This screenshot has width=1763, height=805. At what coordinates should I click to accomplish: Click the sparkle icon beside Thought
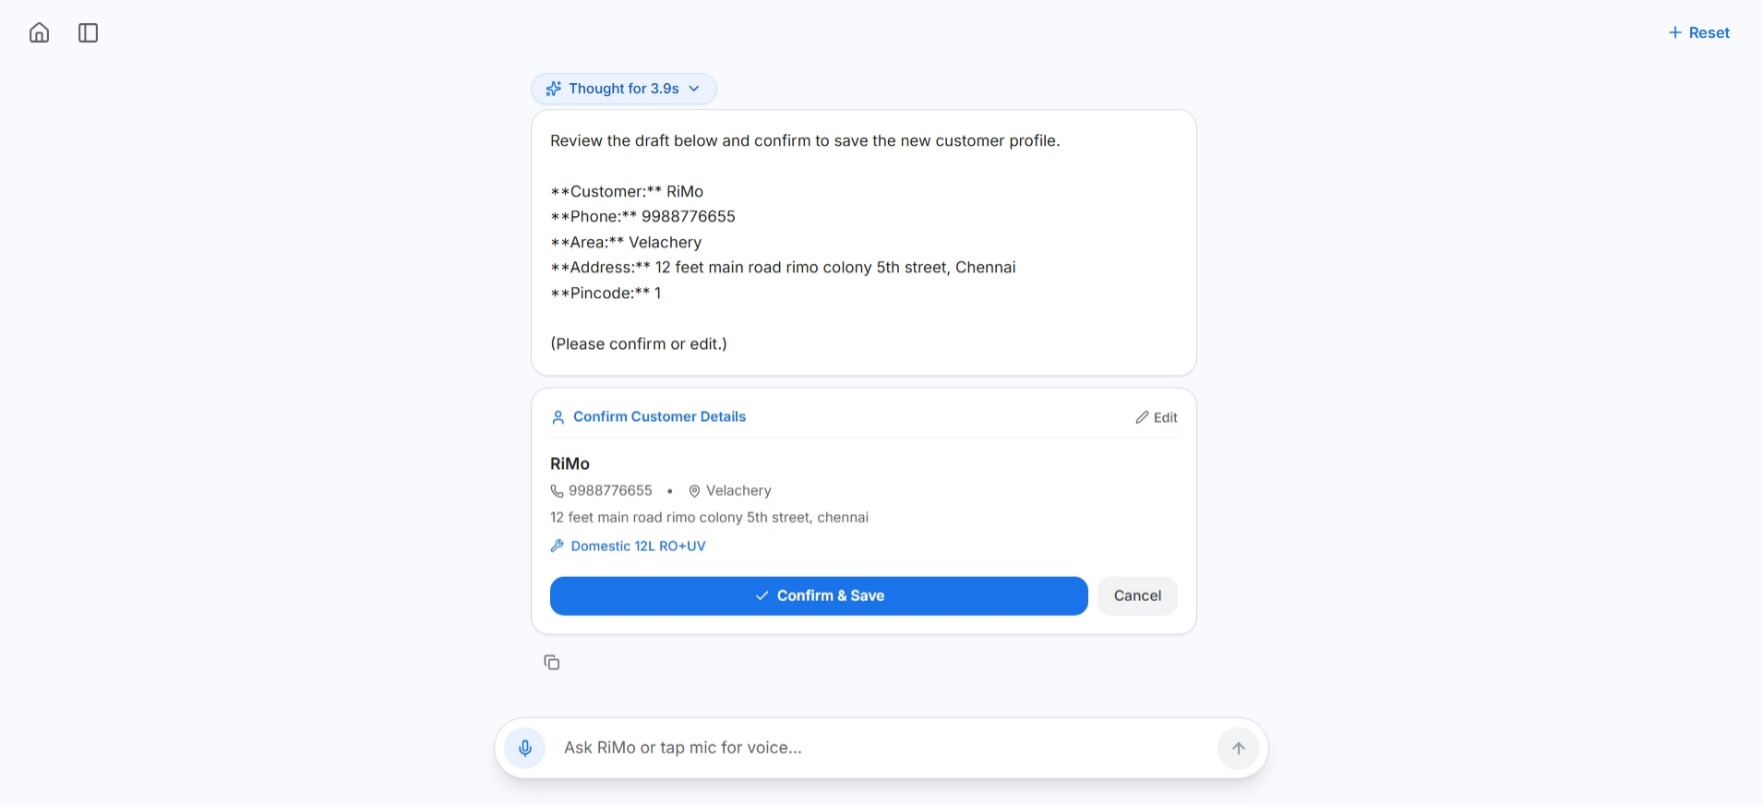[x=553, y=89]
